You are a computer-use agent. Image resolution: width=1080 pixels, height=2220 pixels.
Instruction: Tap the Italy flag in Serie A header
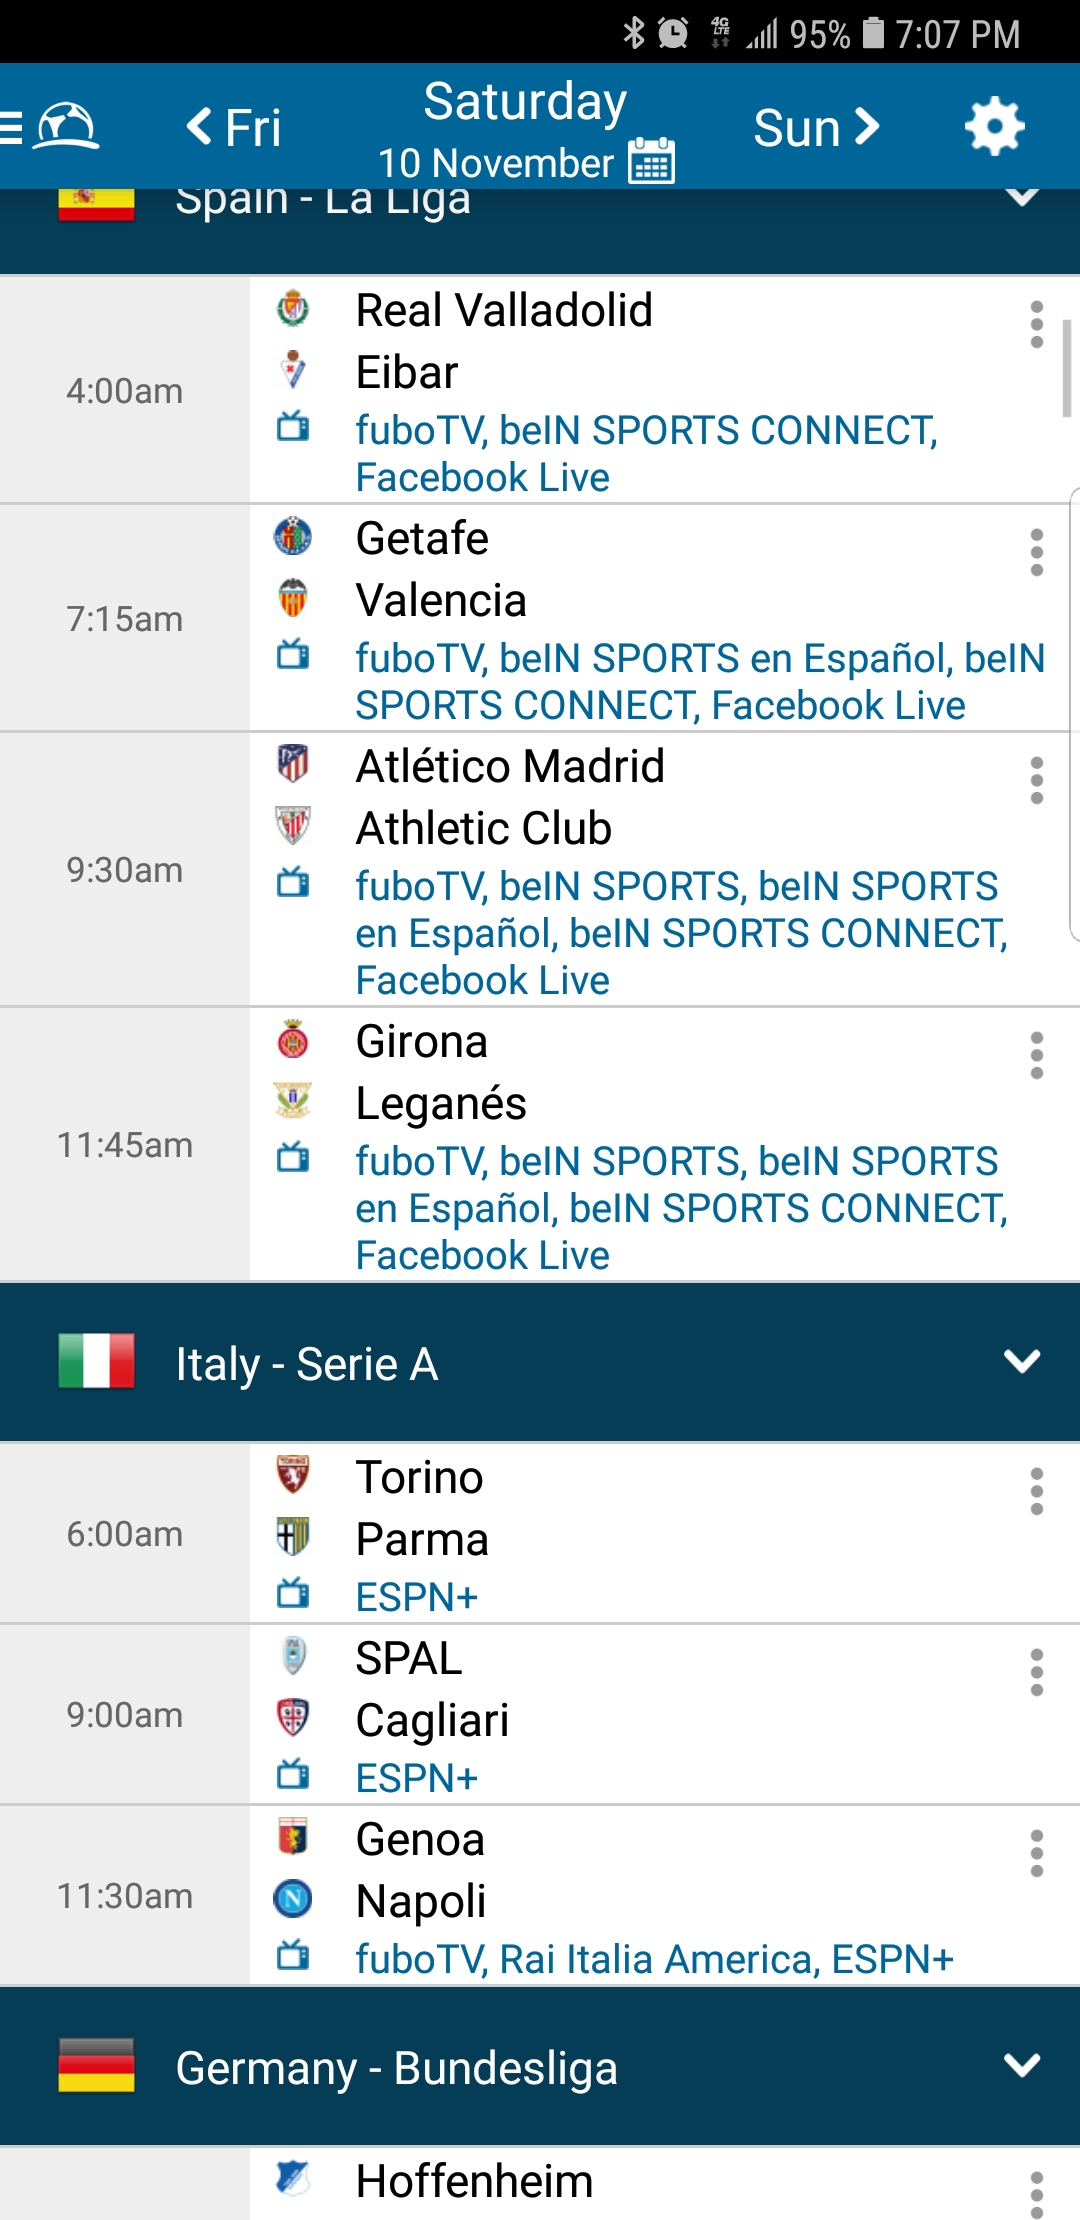pos(96,1362)
